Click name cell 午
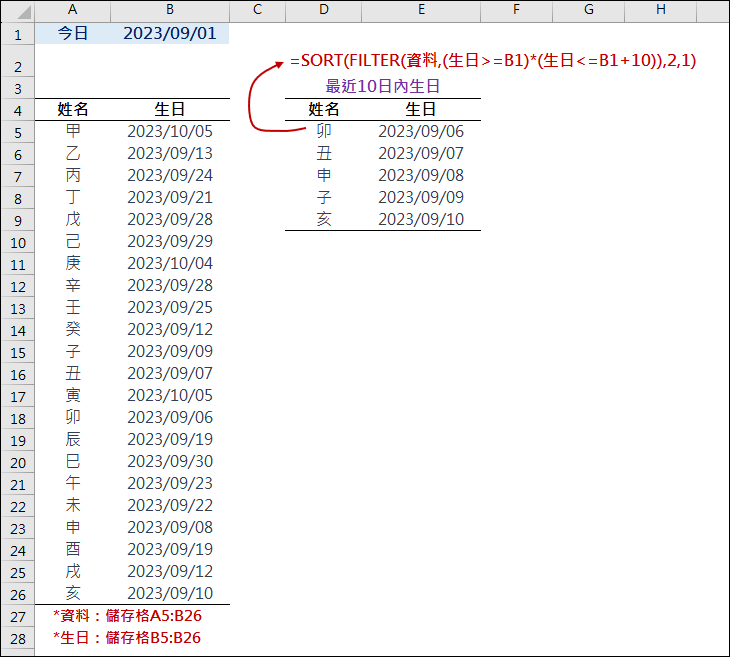 [73, 483]
